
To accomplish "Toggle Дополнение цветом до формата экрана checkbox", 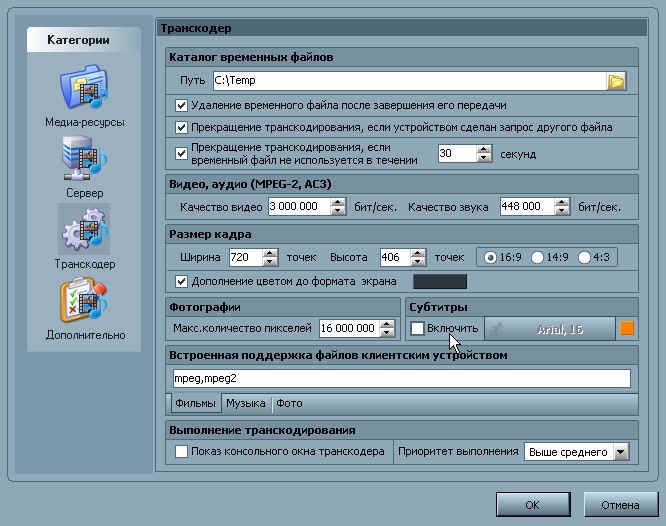I will click(181, 281).
